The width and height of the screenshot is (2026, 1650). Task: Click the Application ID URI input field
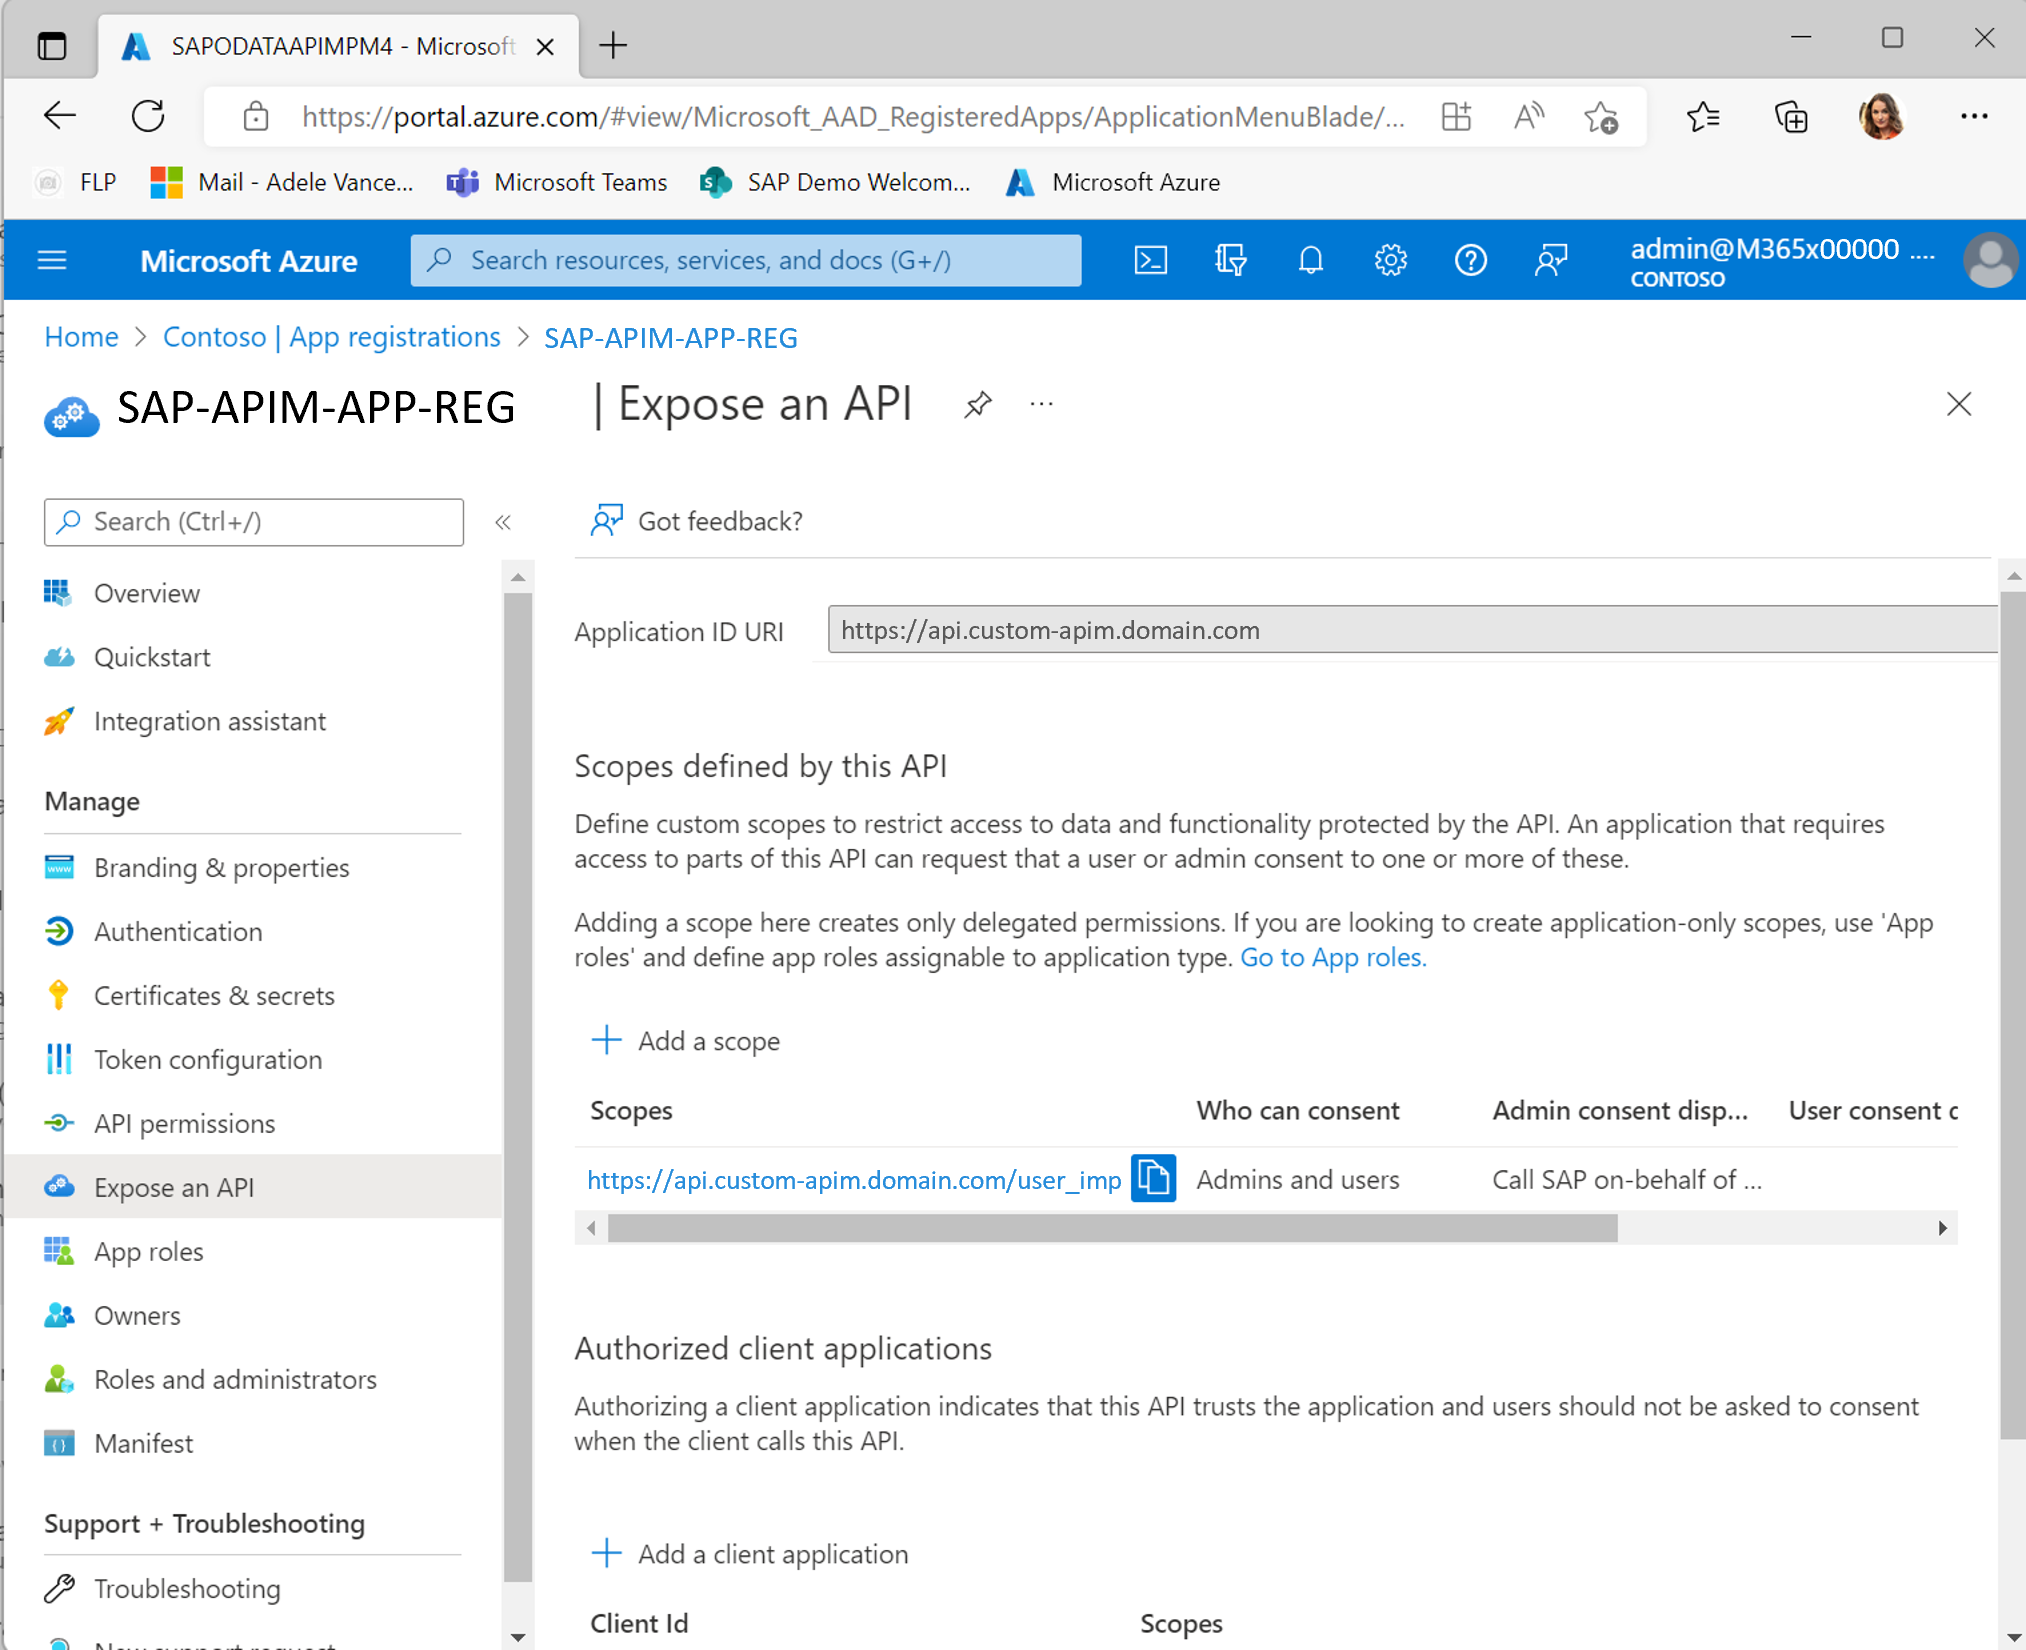click(x=1408, y=629)
